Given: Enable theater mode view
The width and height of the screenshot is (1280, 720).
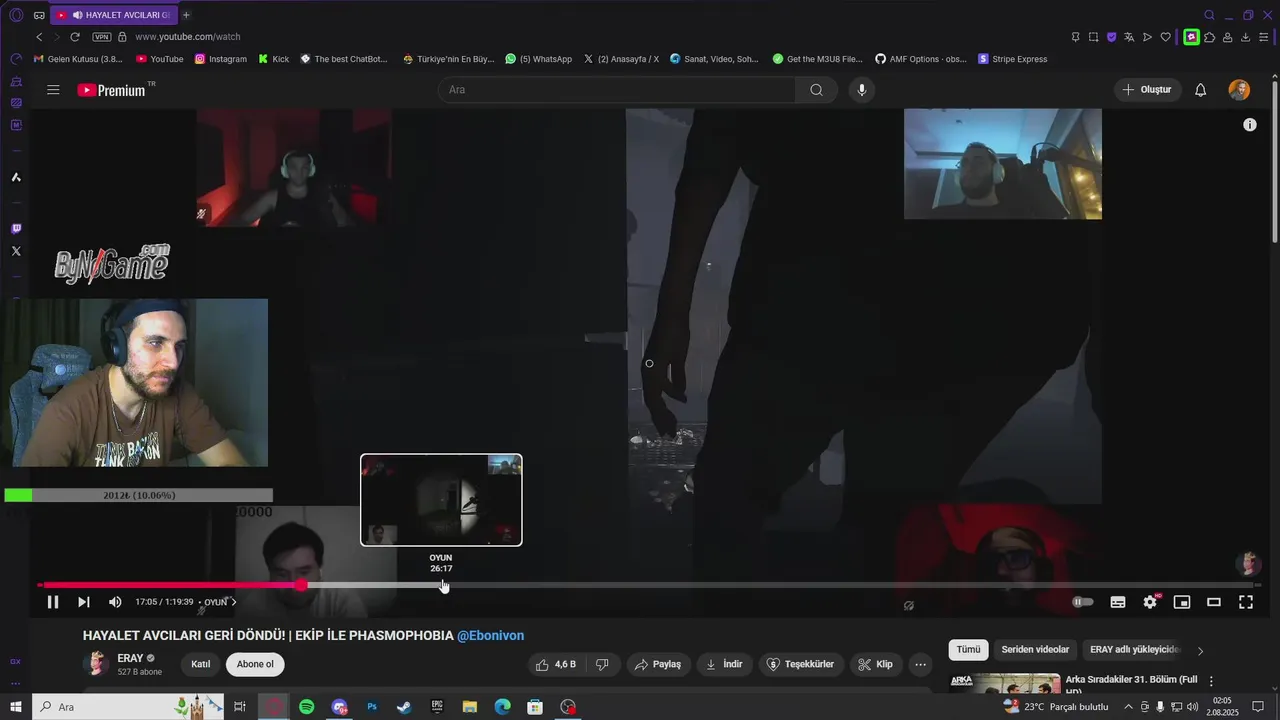Looking at the screenshot, I should 1214,602.
